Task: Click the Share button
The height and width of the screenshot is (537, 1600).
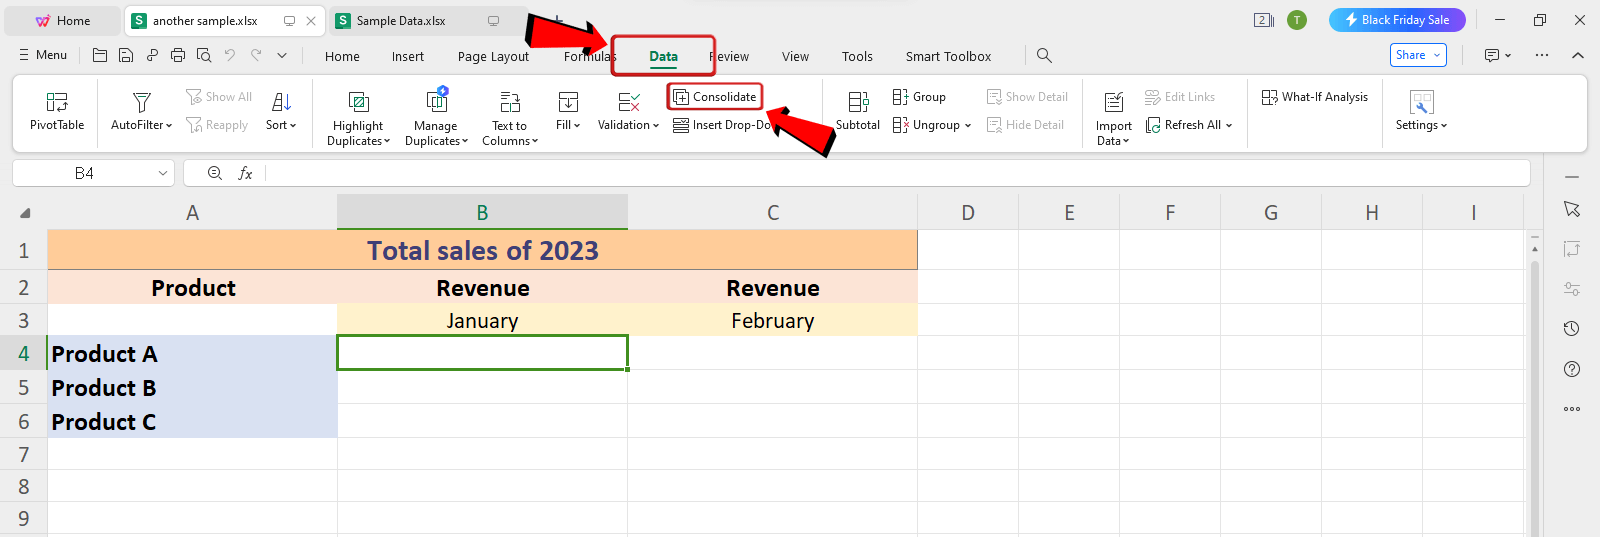Action: pos(1417,55)
